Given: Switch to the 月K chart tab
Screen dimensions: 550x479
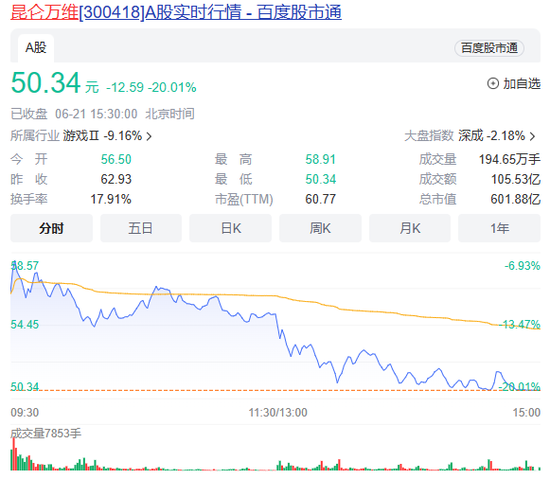Looking at the screenshot, I should [410, 228].
